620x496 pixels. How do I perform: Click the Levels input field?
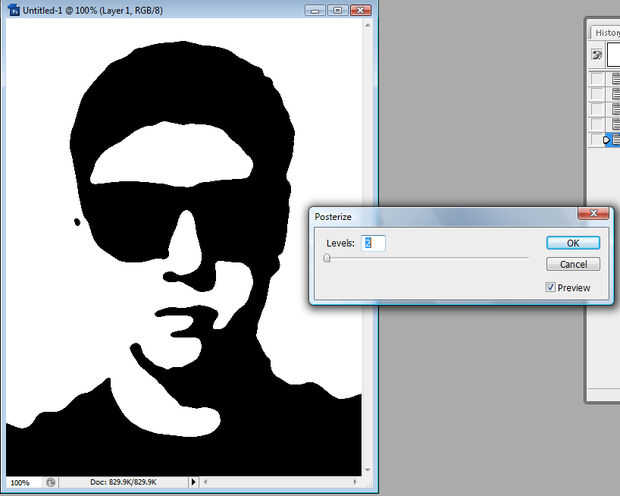[373, 243]
